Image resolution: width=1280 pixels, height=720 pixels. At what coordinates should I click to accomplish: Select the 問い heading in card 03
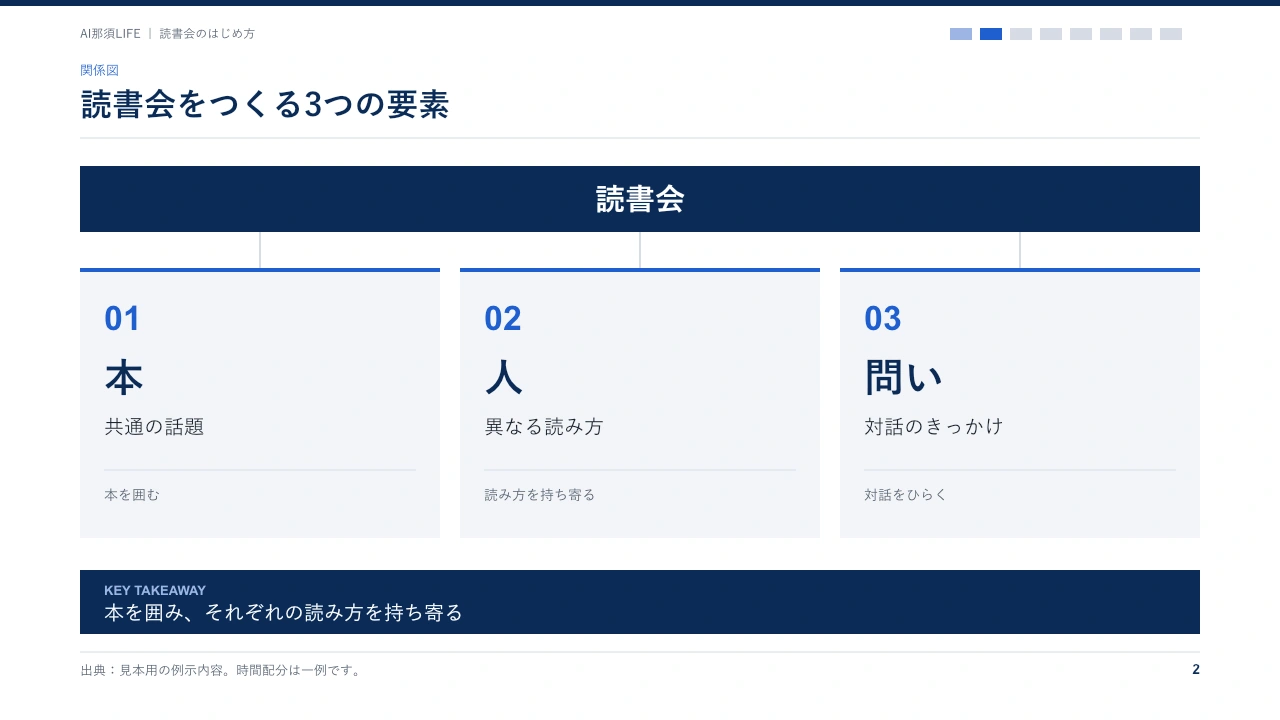904,378
